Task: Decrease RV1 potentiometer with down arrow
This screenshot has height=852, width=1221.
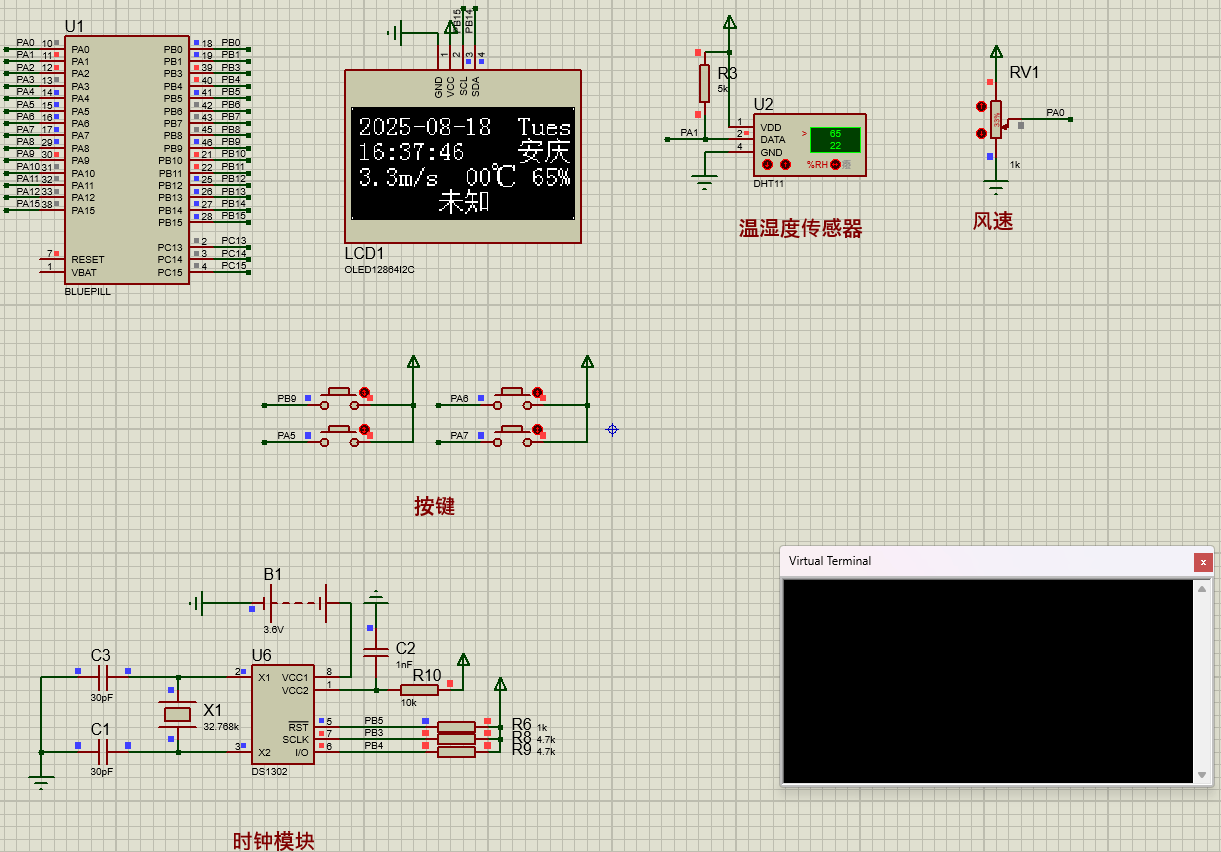Action: click(x=981, y=132)
